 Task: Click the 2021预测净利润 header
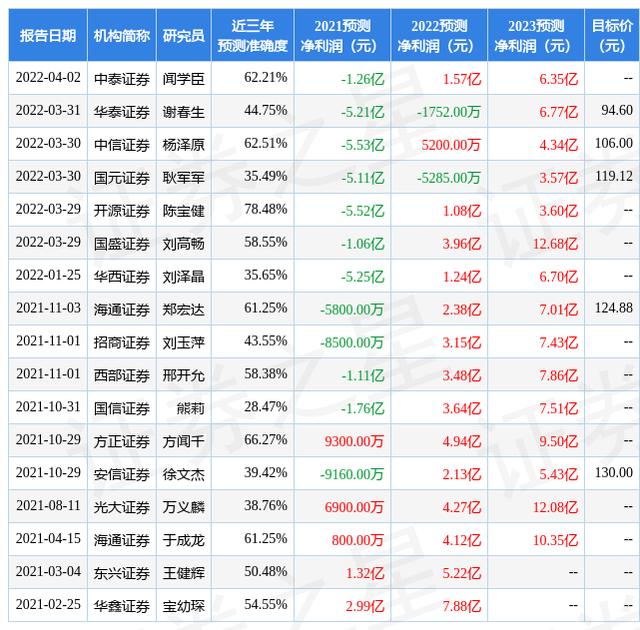342,36
